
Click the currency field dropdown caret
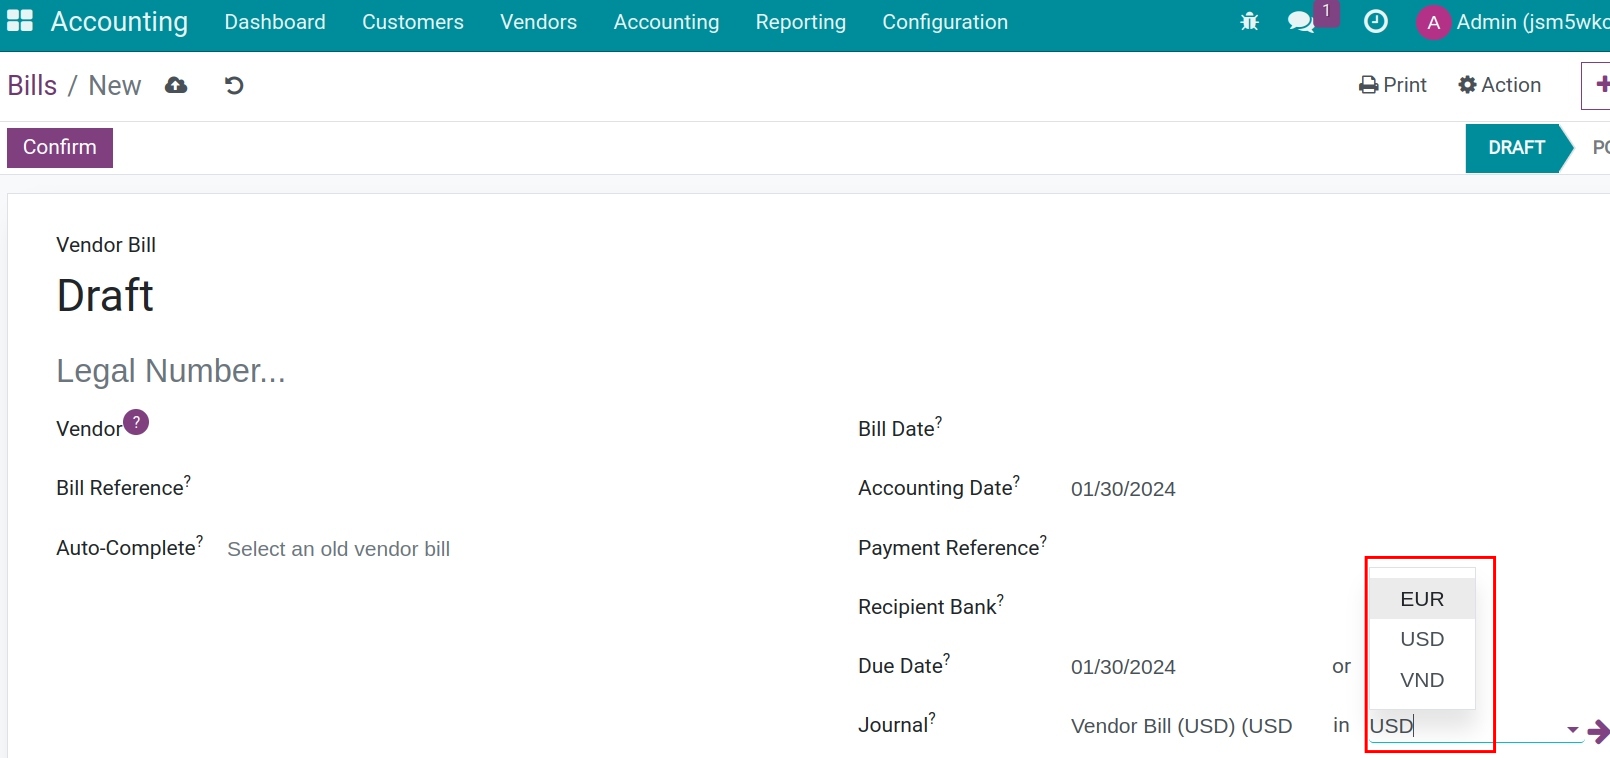coord(1572,729)
